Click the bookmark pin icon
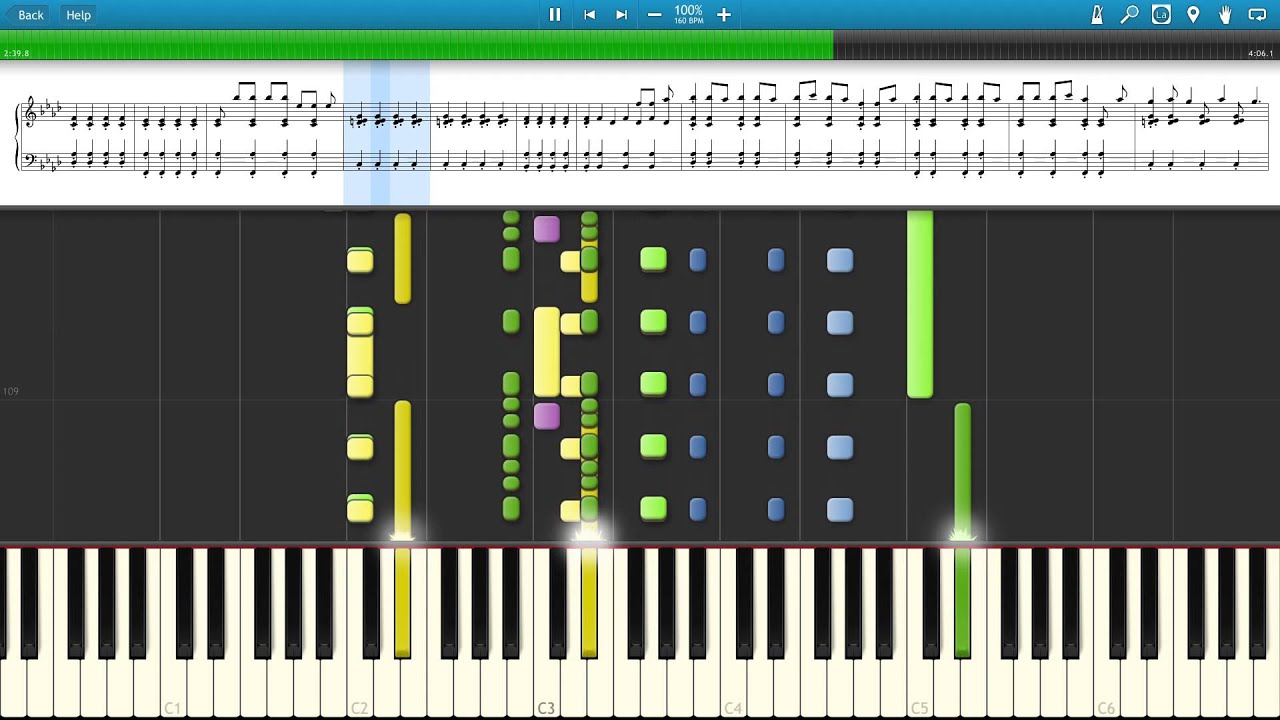The height and width of the screenshot is (720, 1280). 1193,15
